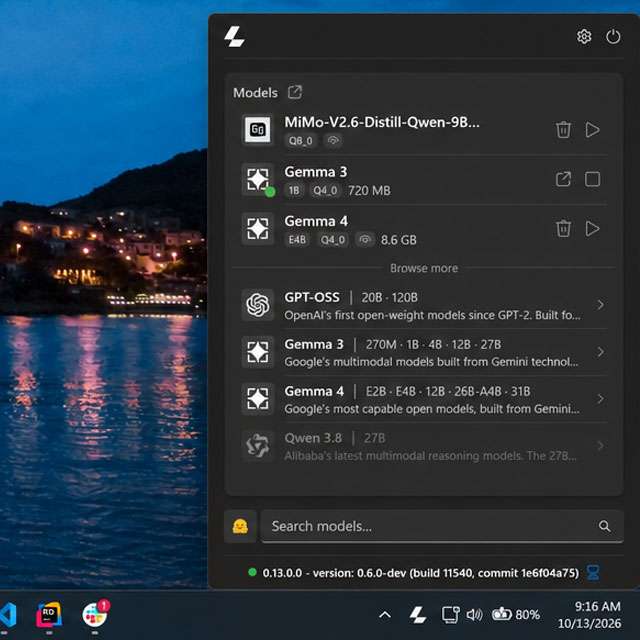Show hidden tray icons chevron
640x640 pixels.
point(384,614)
